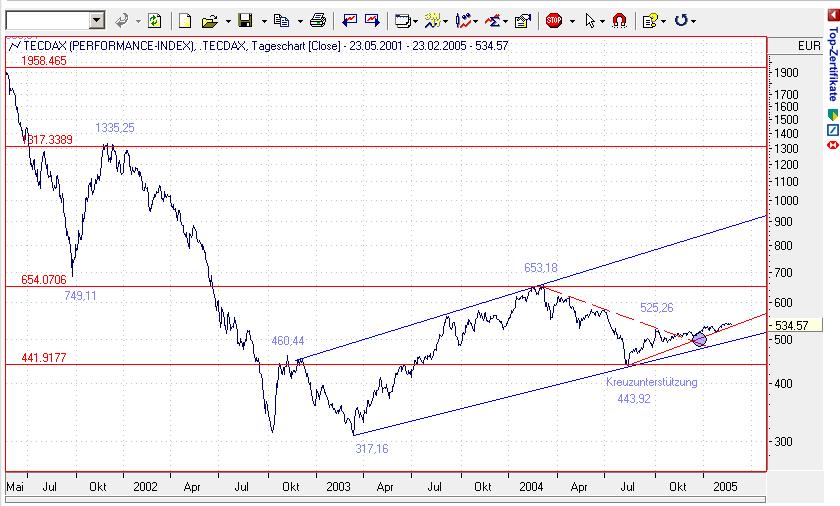The height and width of the screenshot is (506, 840).
Task: Click into the symbol entry input field
Action: 48,21
